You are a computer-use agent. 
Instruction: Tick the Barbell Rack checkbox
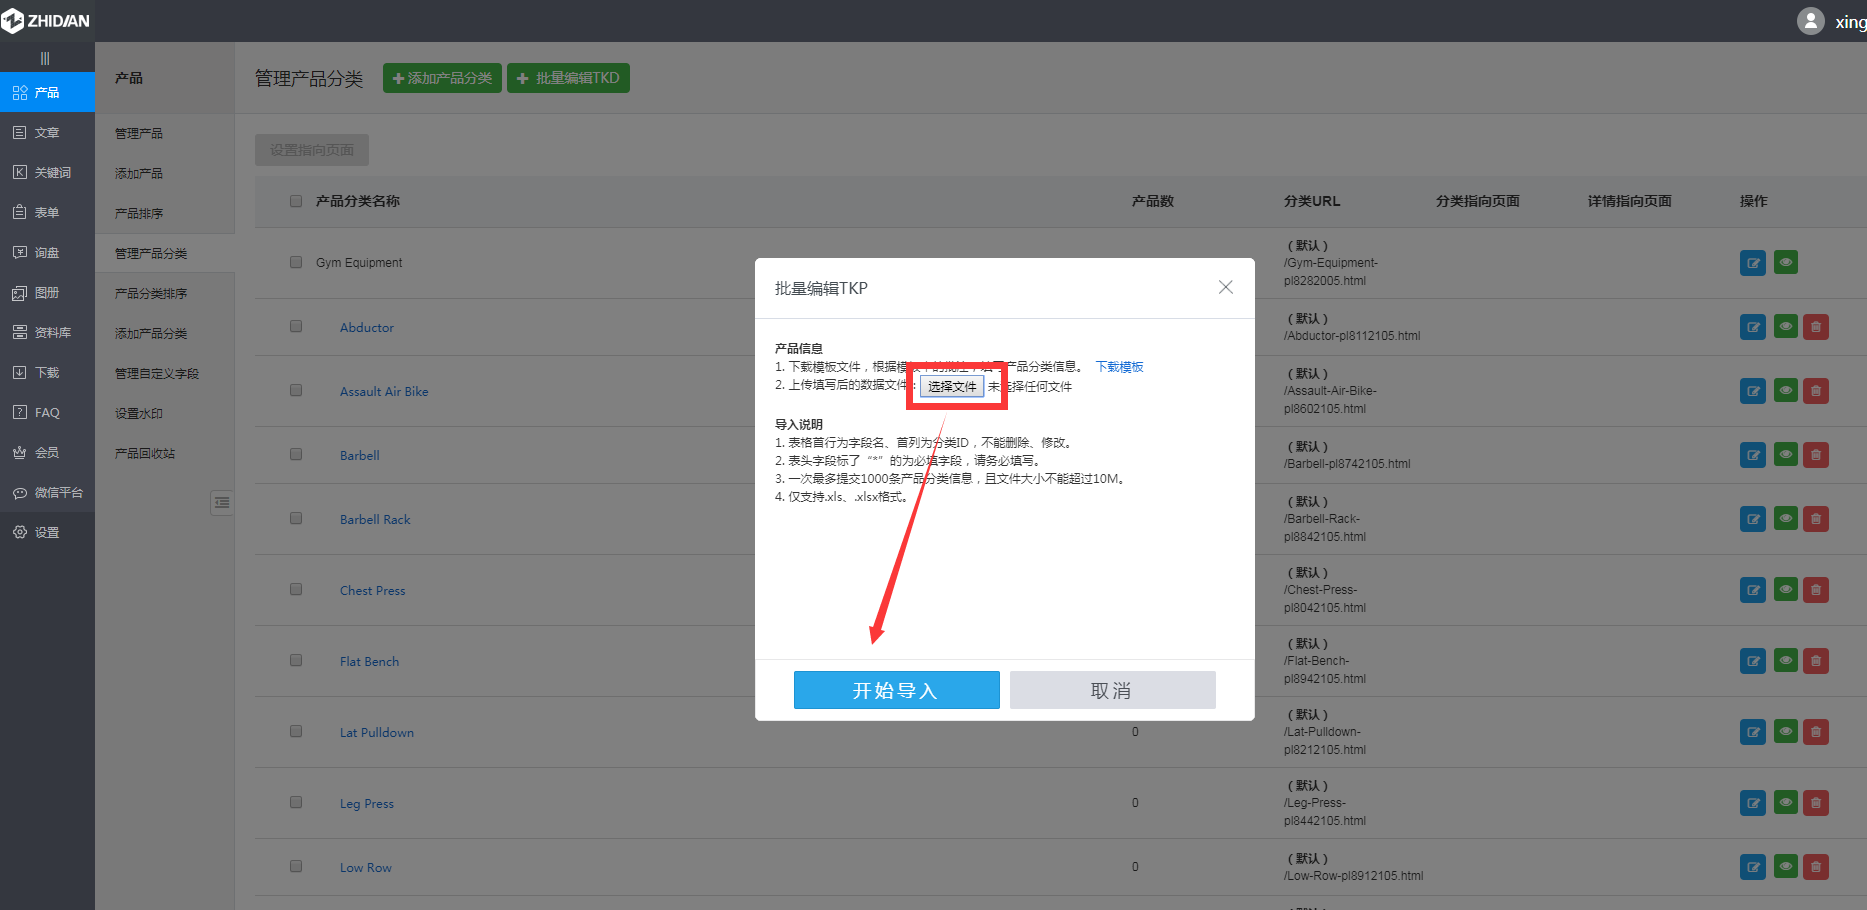(296, 518)
